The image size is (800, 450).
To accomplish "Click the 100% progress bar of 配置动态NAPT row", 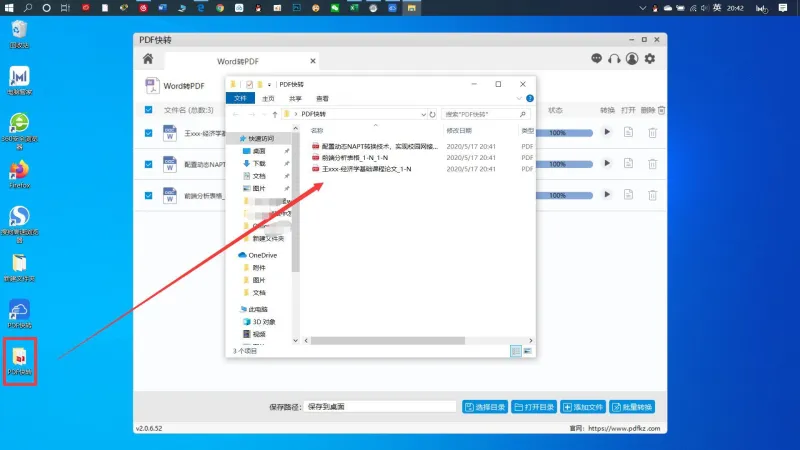I will point(564,164).
